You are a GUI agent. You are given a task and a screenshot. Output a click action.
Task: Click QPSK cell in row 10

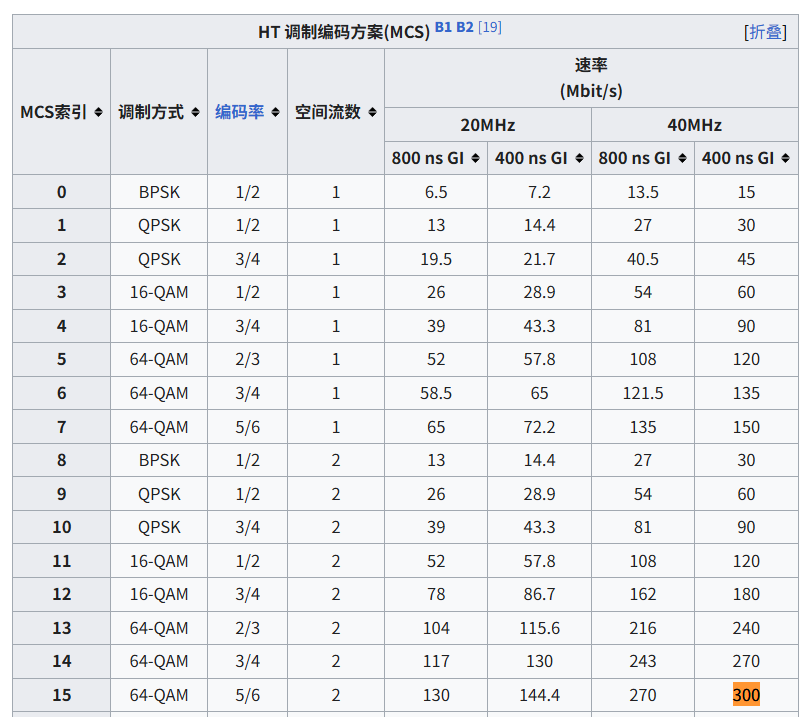[159, 527]
